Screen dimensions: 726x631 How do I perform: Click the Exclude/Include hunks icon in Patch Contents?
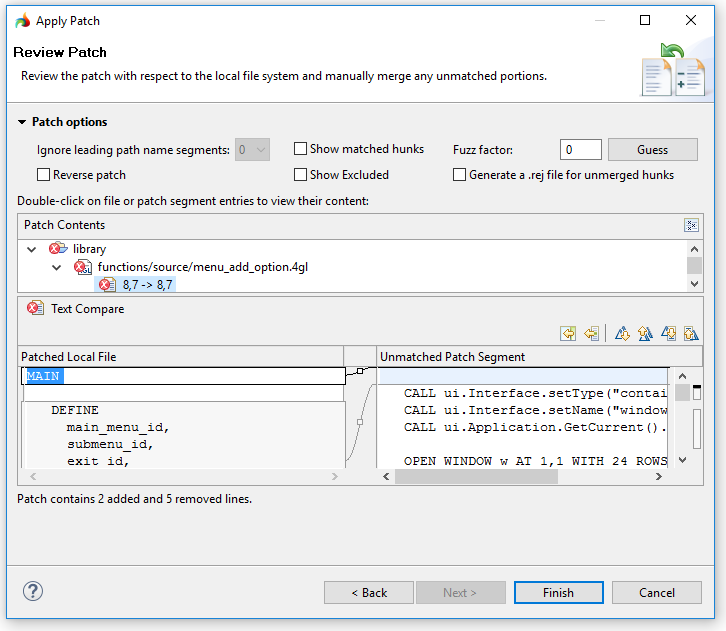pos(691,225)
